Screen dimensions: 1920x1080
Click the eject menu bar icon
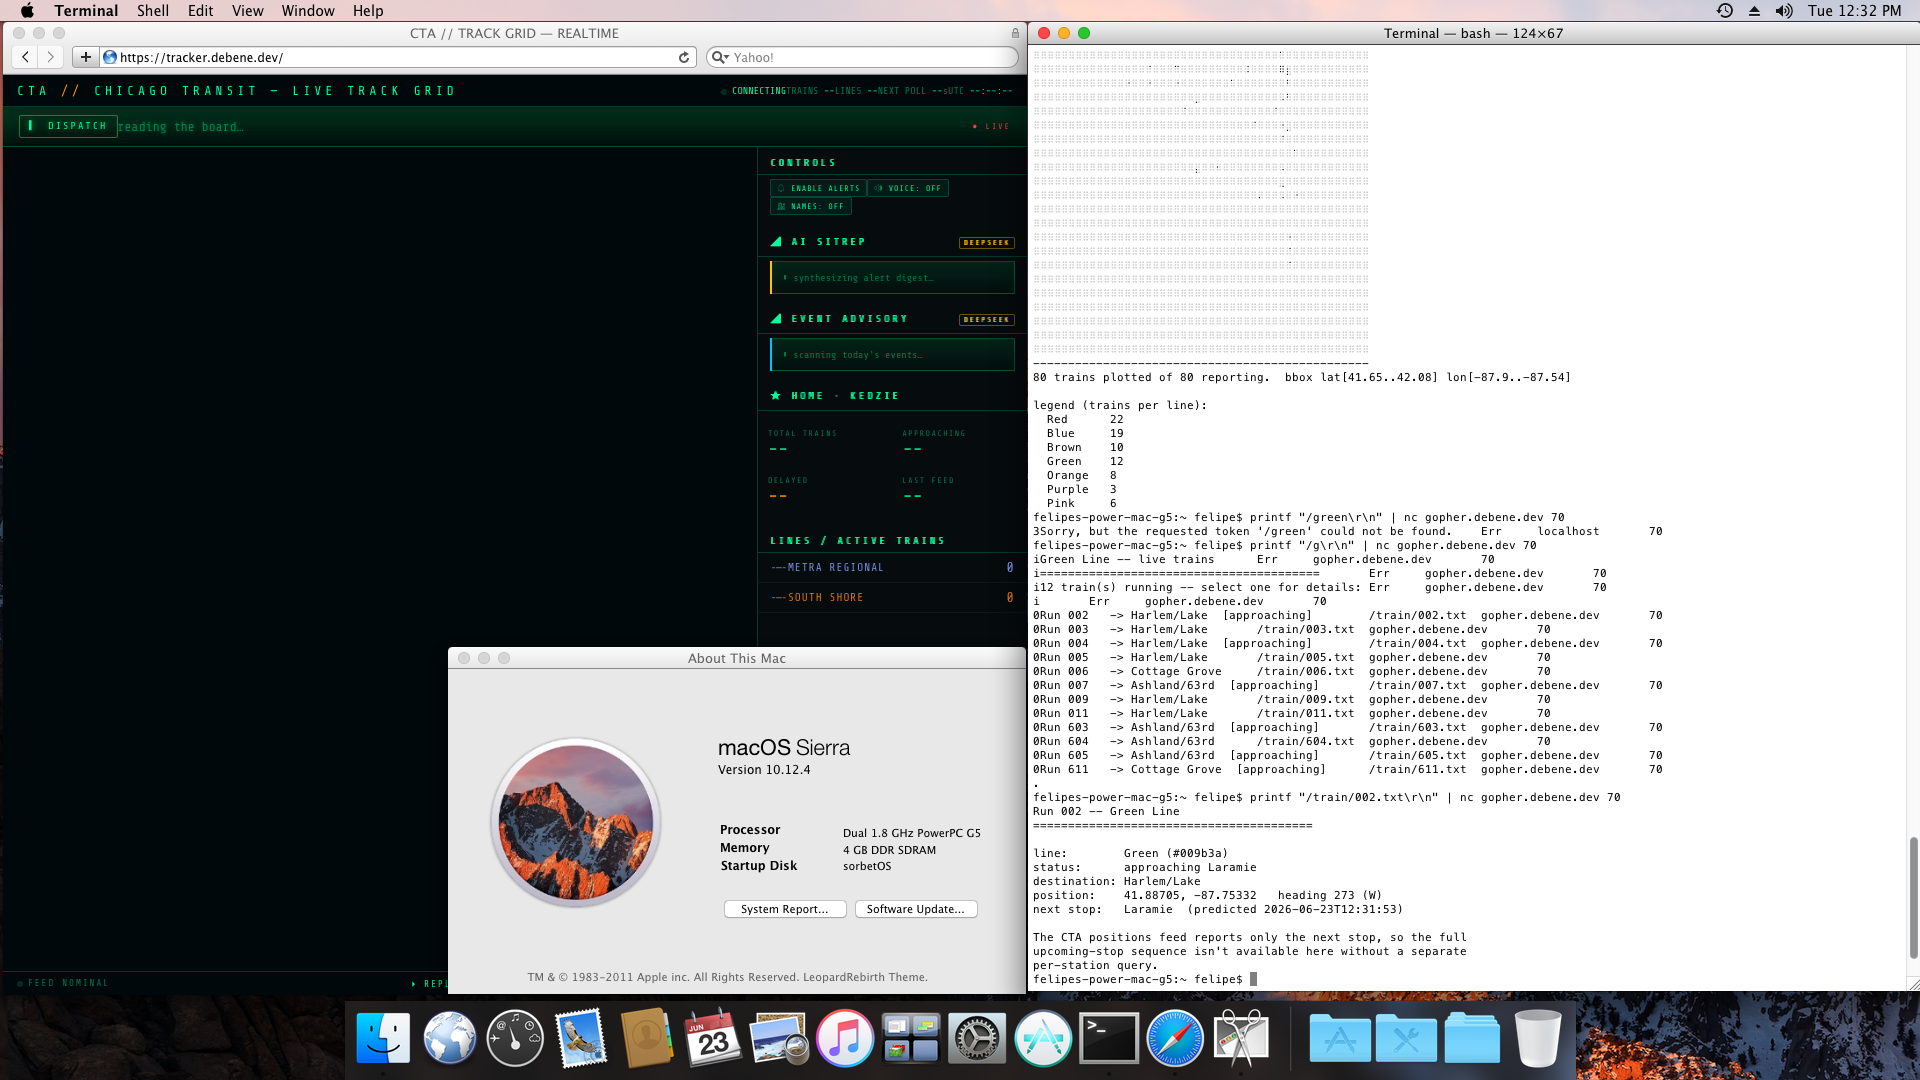(1754, 10)
